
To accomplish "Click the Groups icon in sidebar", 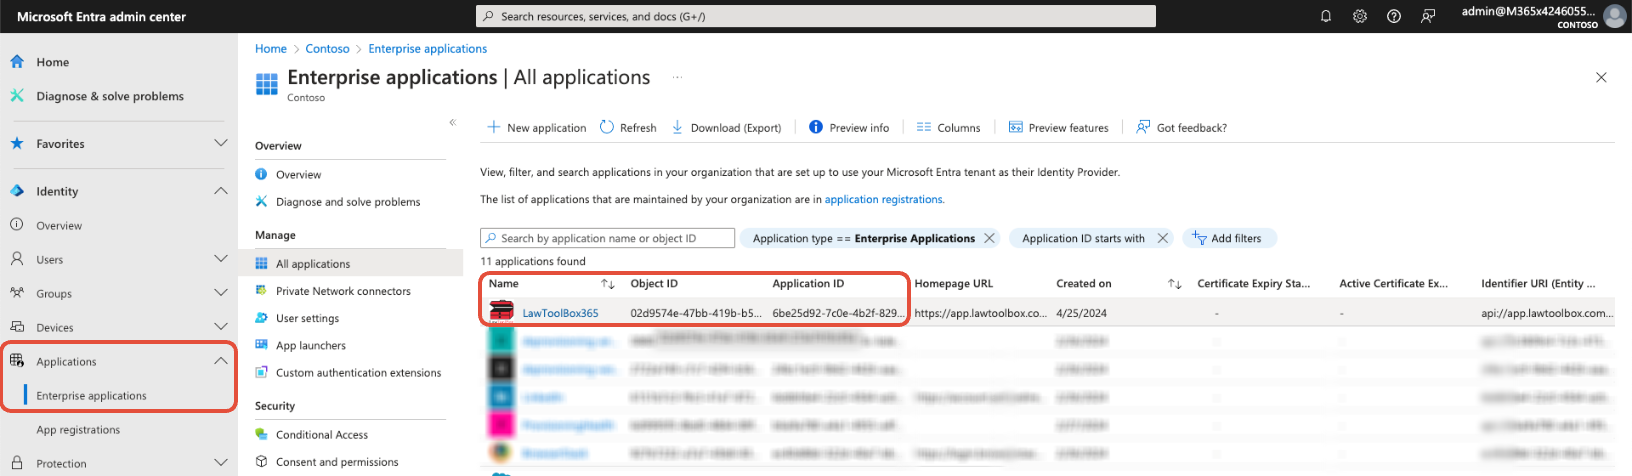I will [x=17, y=293].
